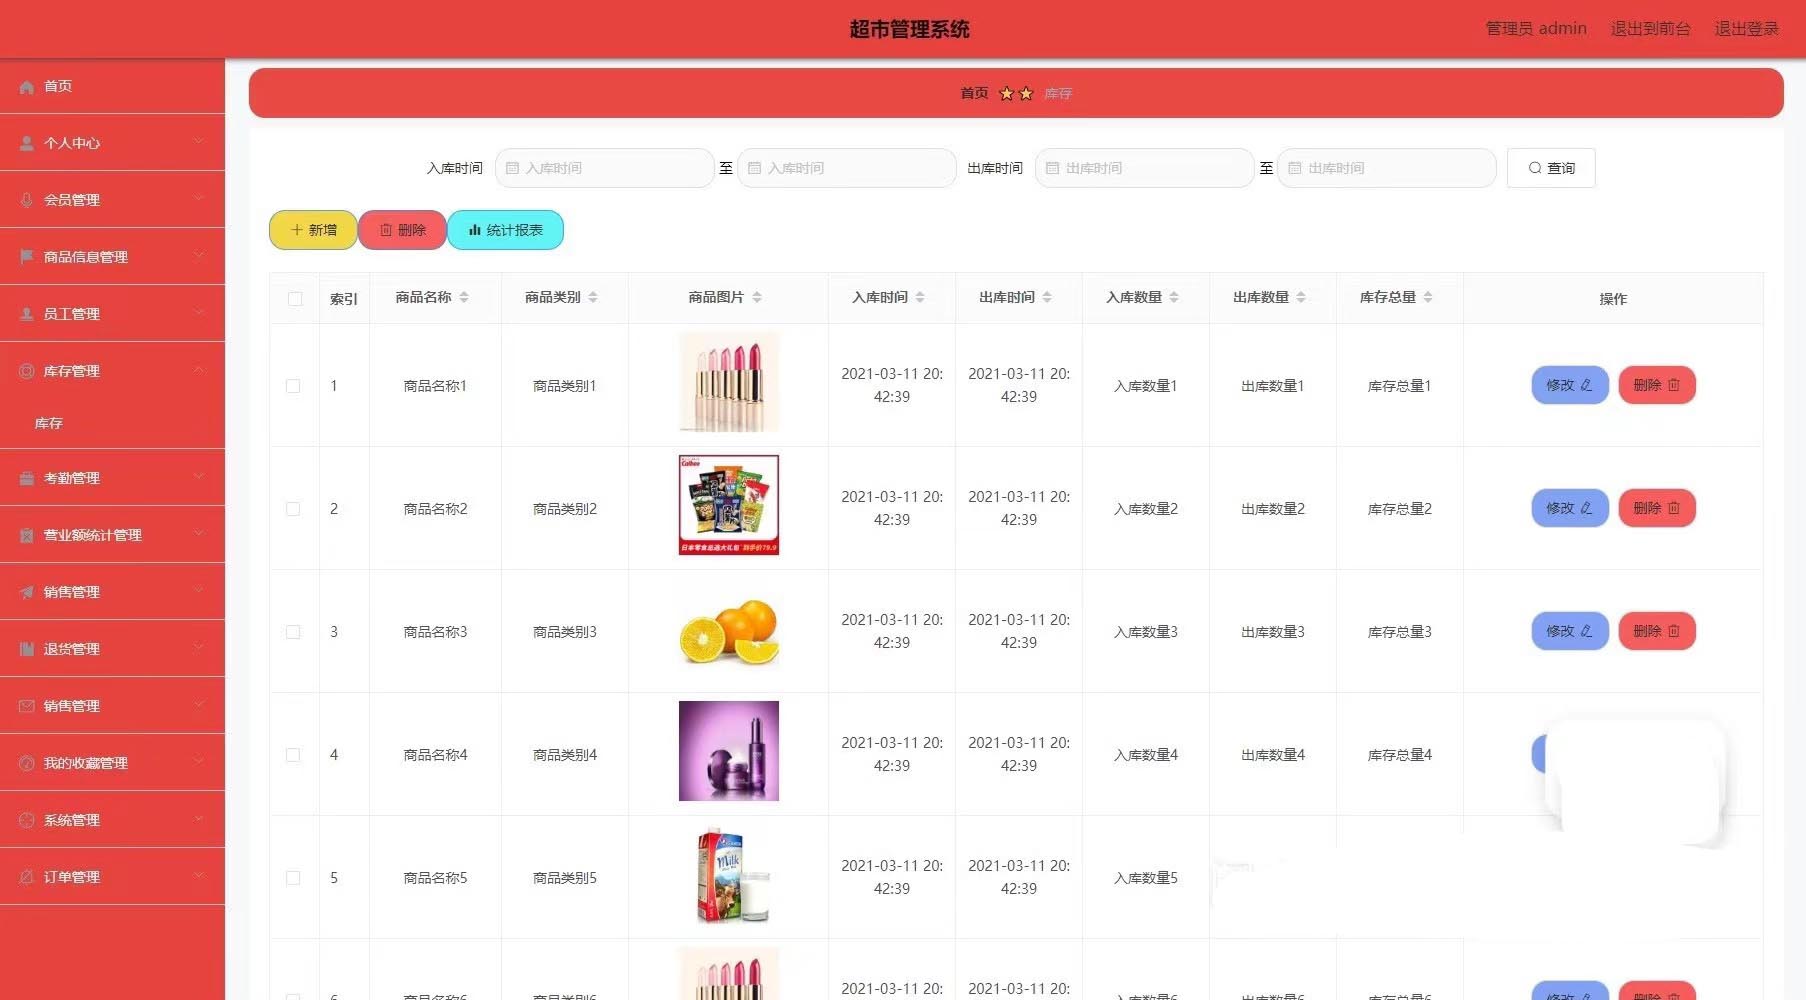
Task: Expand the 退货管理 menu chevron
Action: (199, 648)
